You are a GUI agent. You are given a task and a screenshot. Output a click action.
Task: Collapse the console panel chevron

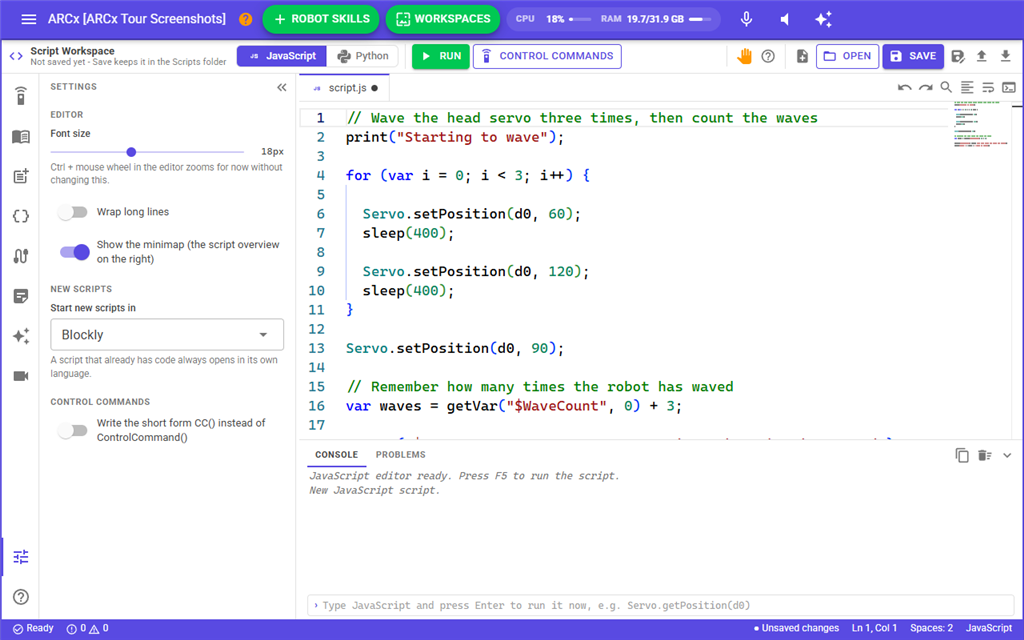point(1007,455)
